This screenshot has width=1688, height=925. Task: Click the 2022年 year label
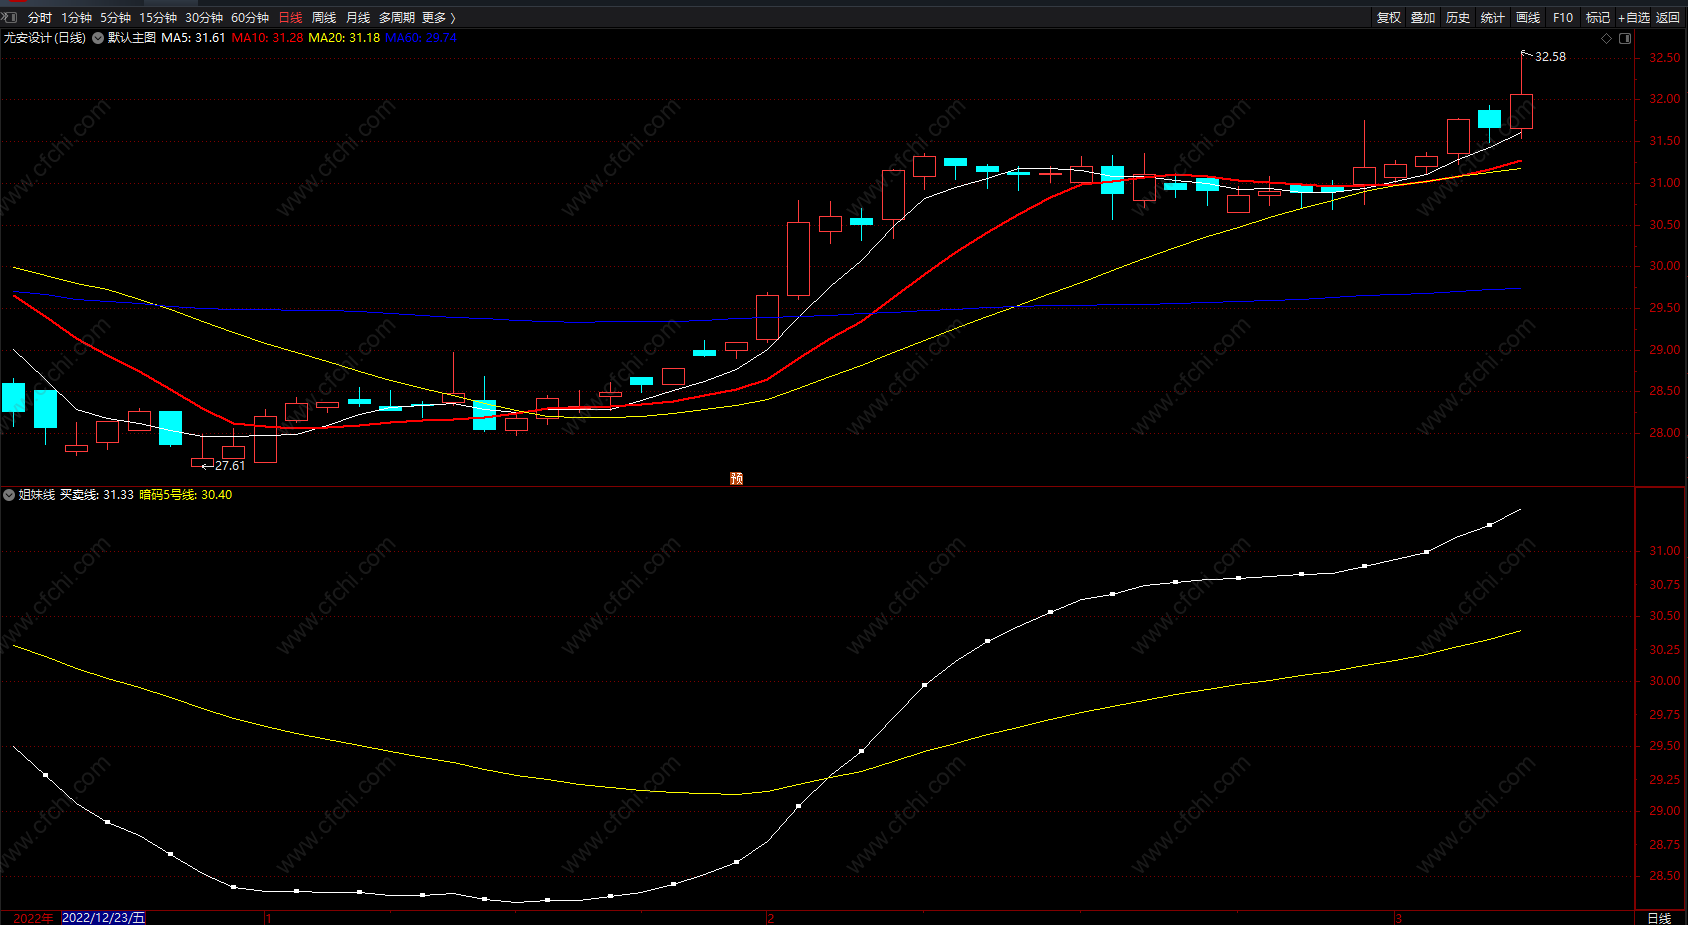click(x=33, y=918)
